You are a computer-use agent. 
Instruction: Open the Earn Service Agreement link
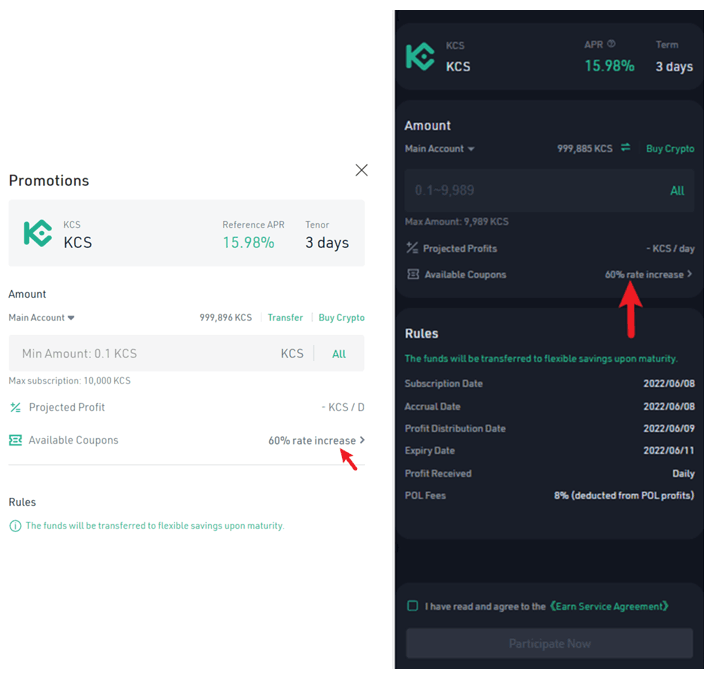(609, 606)
